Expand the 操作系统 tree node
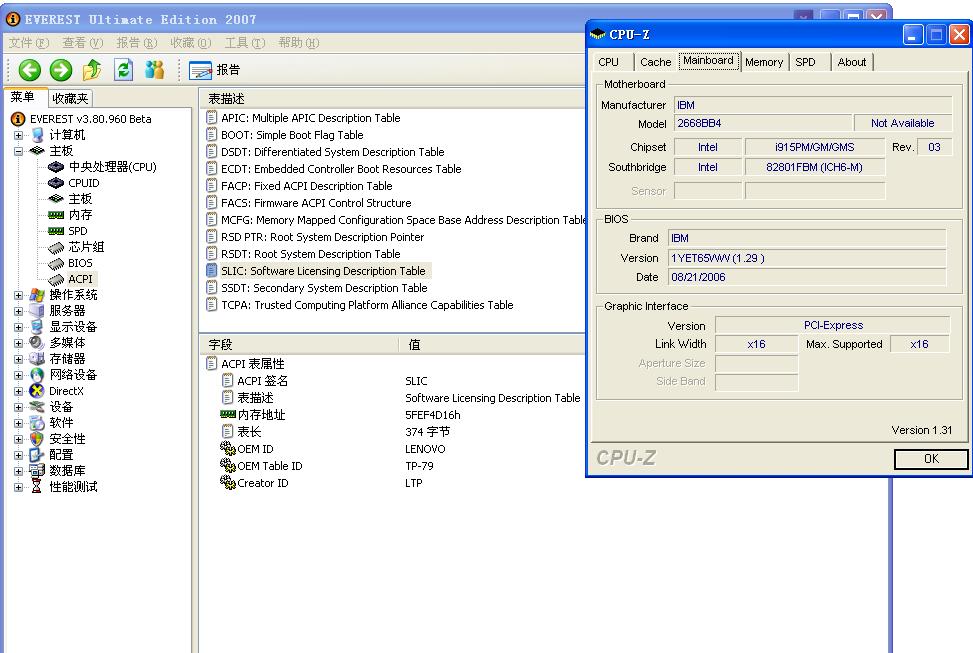 pyautogui.click(x=19, y=295)
